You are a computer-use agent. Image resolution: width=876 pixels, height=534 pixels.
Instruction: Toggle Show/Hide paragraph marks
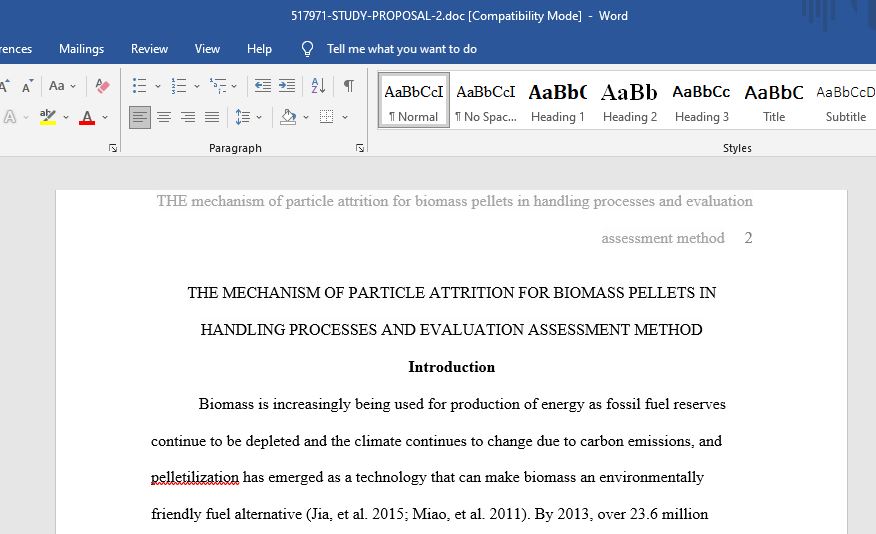point(349,85)
